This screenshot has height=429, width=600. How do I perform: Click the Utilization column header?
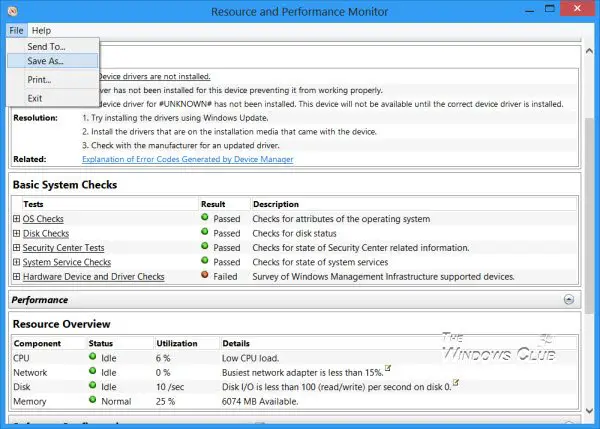point(177,344)
